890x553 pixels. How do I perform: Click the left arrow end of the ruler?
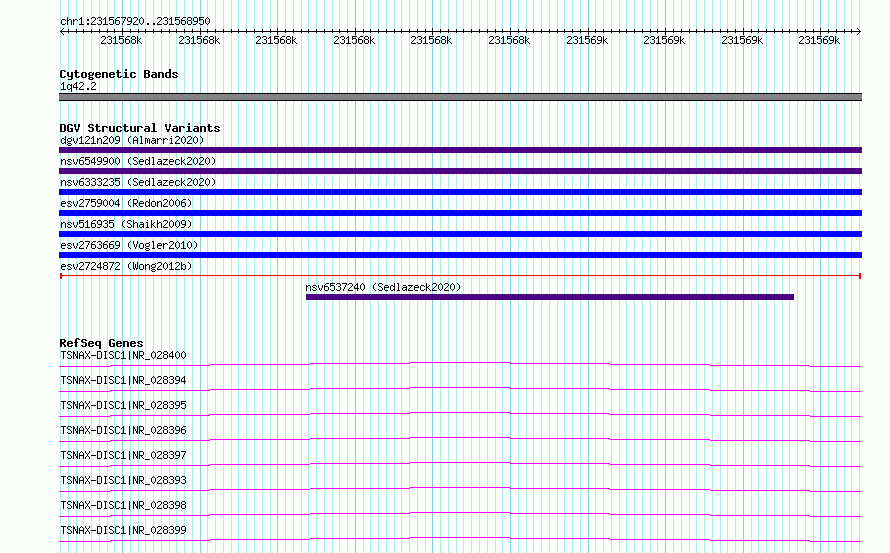pos(62,31)
